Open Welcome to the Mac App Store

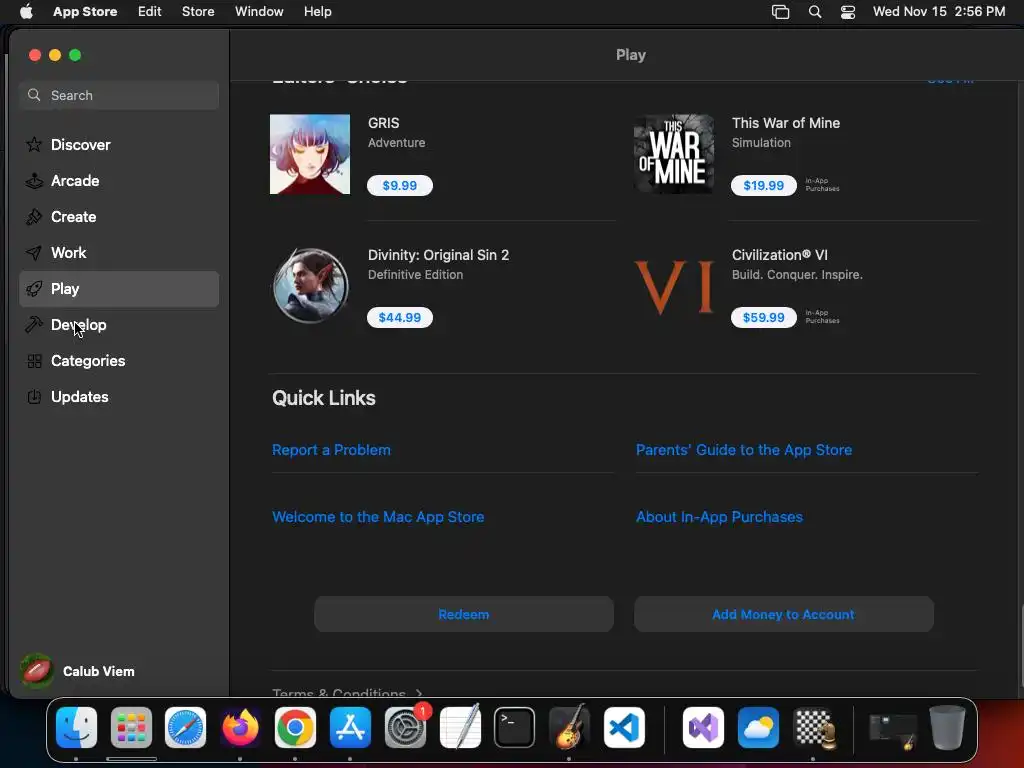click(378, 517)
